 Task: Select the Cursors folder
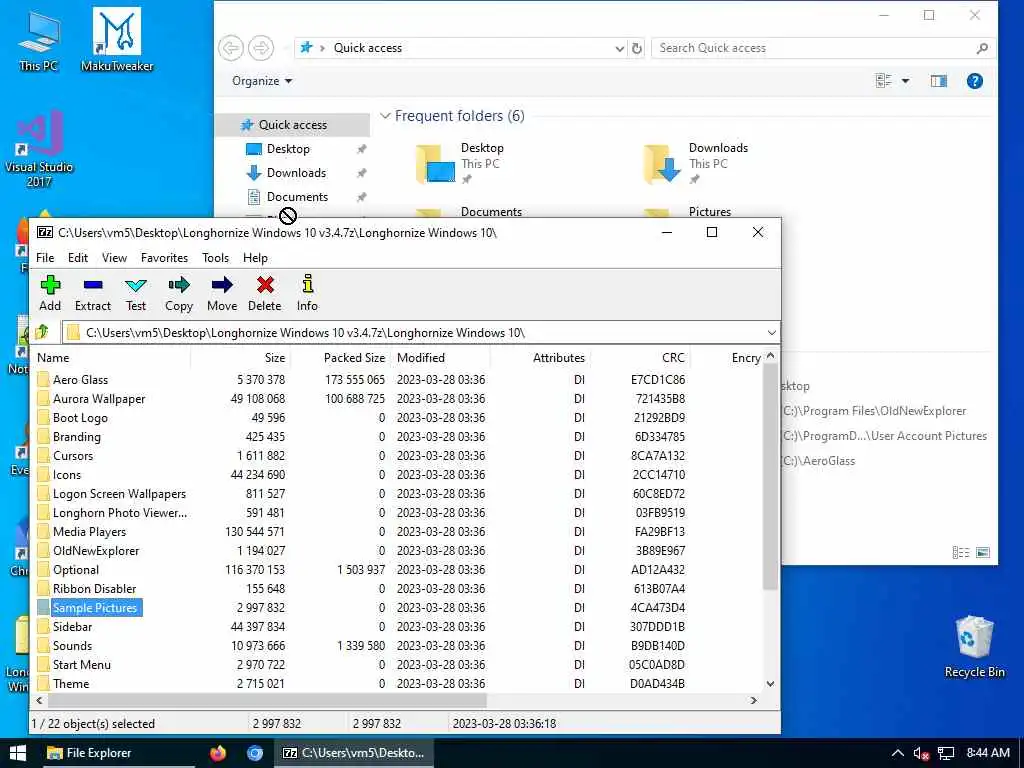(72, 456)
